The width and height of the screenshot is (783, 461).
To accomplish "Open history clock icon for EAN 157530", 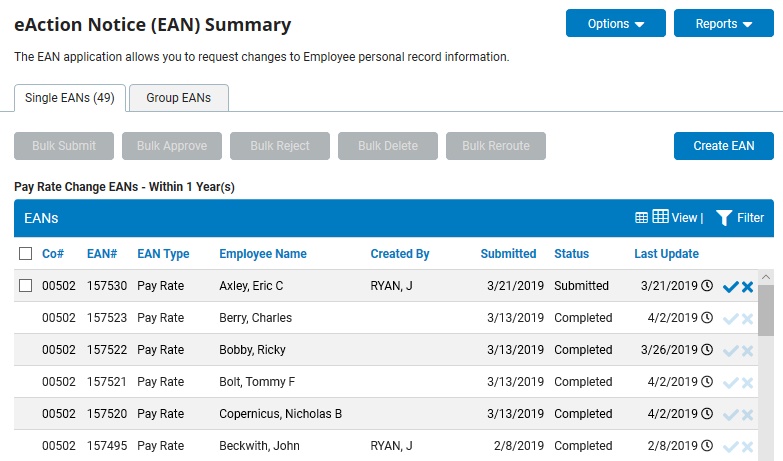I will click(707, 286).
